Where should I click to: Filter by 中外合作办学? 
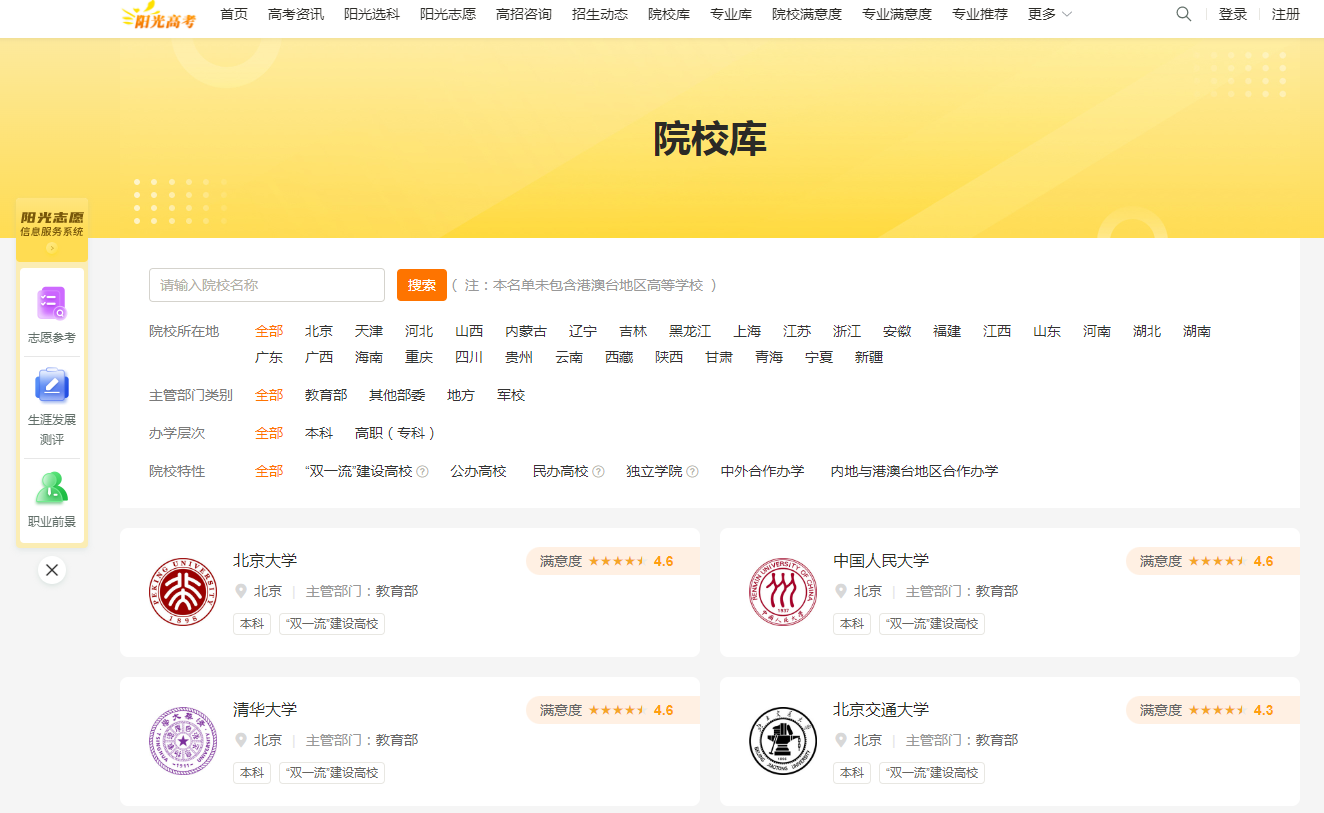pyautogui.click(x=763, y=471)
